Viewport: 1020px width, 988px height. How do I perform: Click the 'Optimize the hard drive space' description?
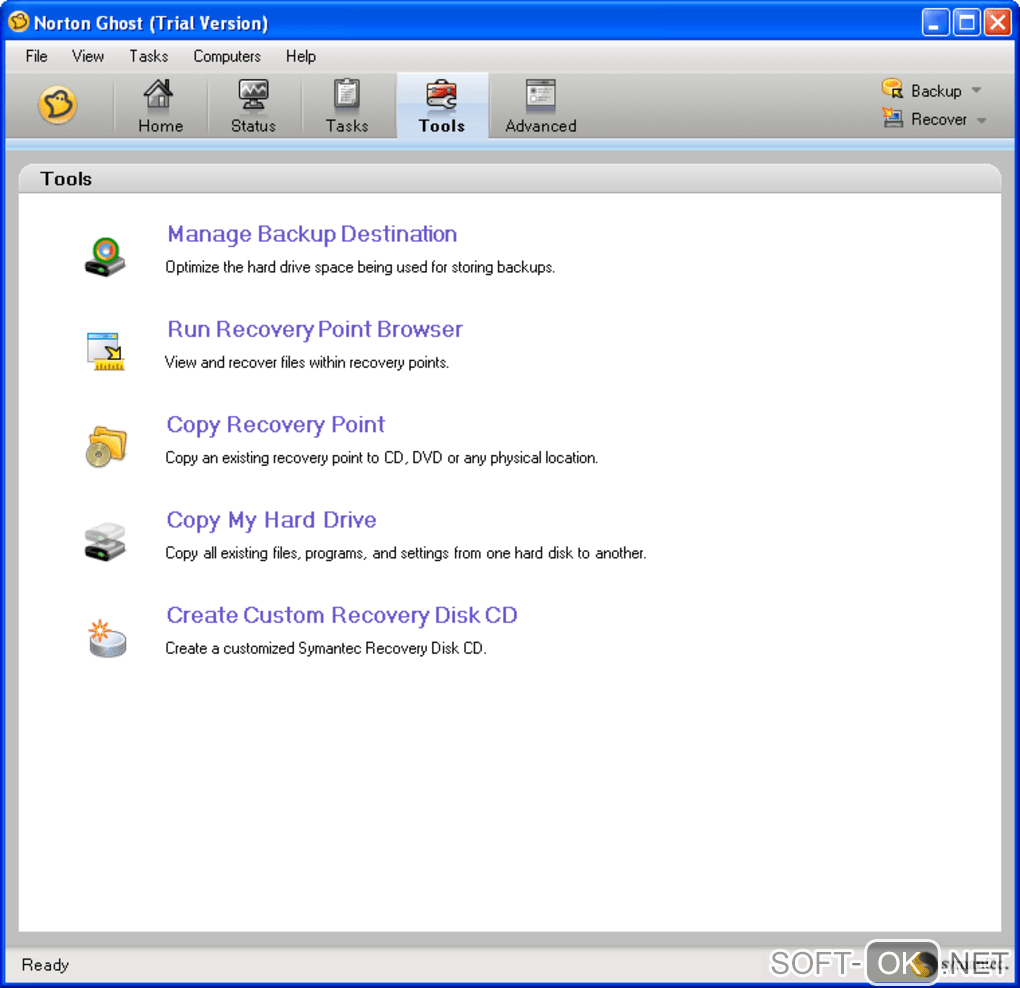pos(360,267)
